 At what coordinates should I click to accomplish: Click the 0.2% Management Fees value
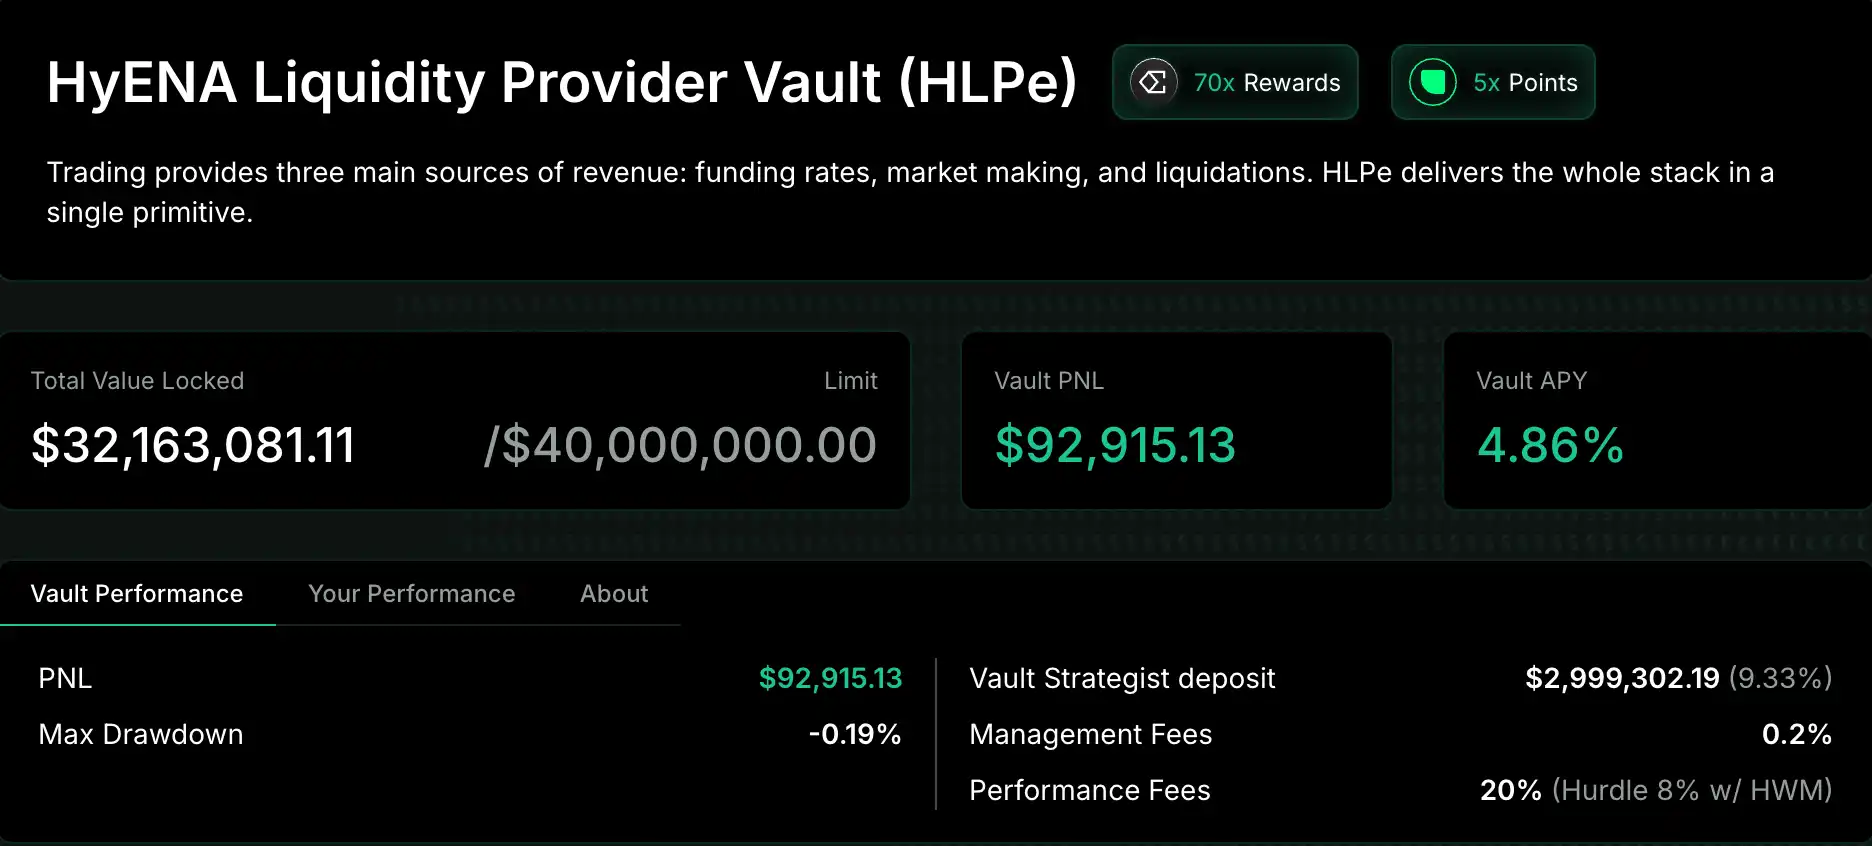(x=1796, y=734)
